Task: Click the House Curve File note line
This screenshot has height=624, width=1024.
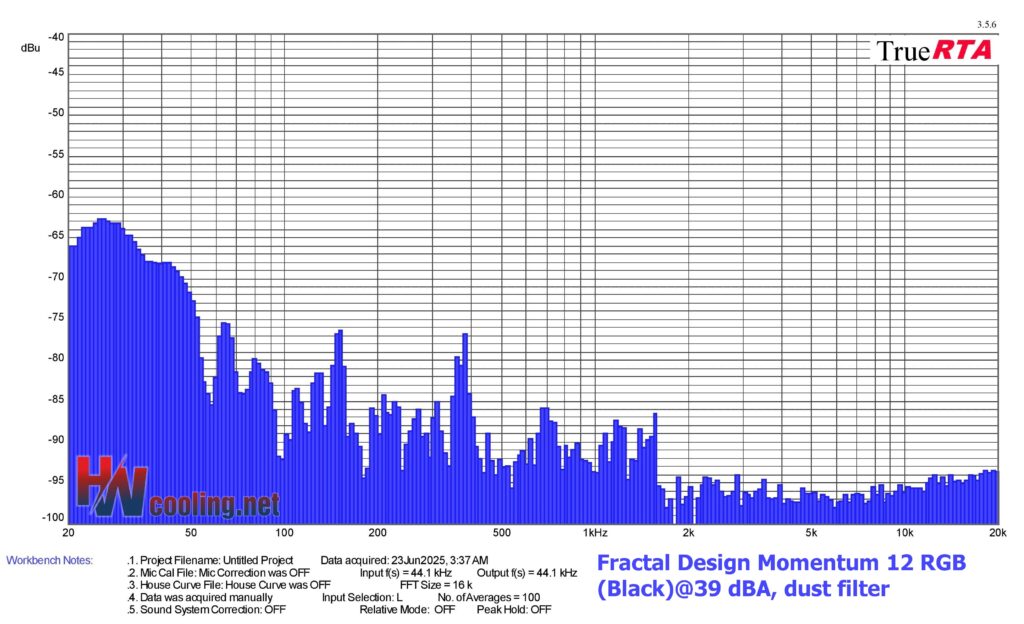Action: (229, 585)
